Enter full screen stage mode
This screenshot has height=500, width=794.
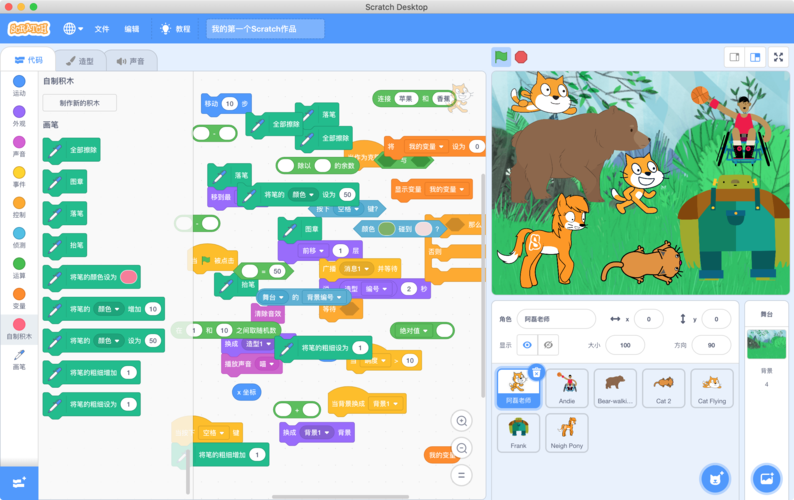coord(778,57)
